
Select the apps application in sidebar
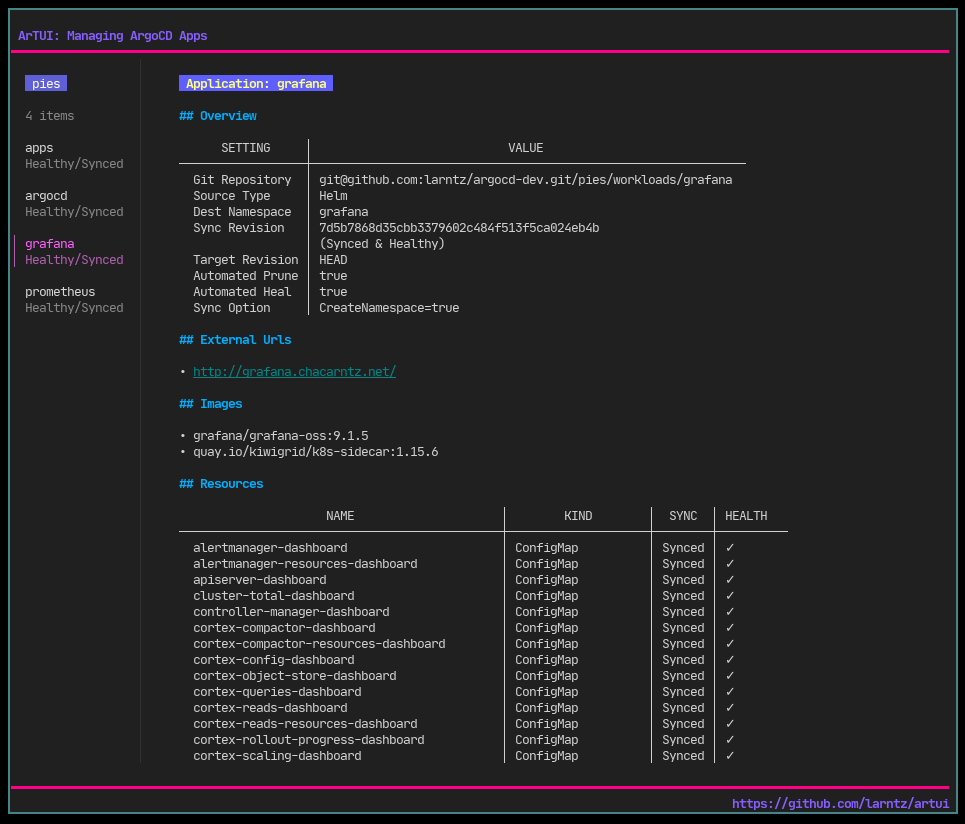(74, 156)
